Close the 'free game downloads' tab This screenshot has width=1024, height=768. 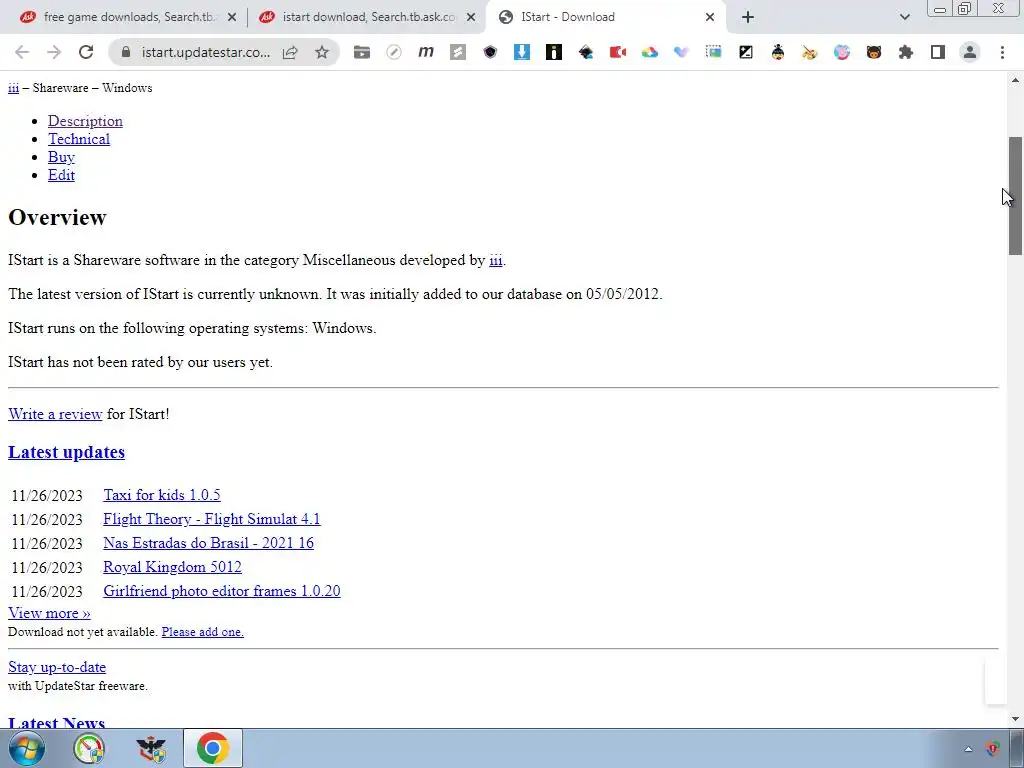pos(232,17)
